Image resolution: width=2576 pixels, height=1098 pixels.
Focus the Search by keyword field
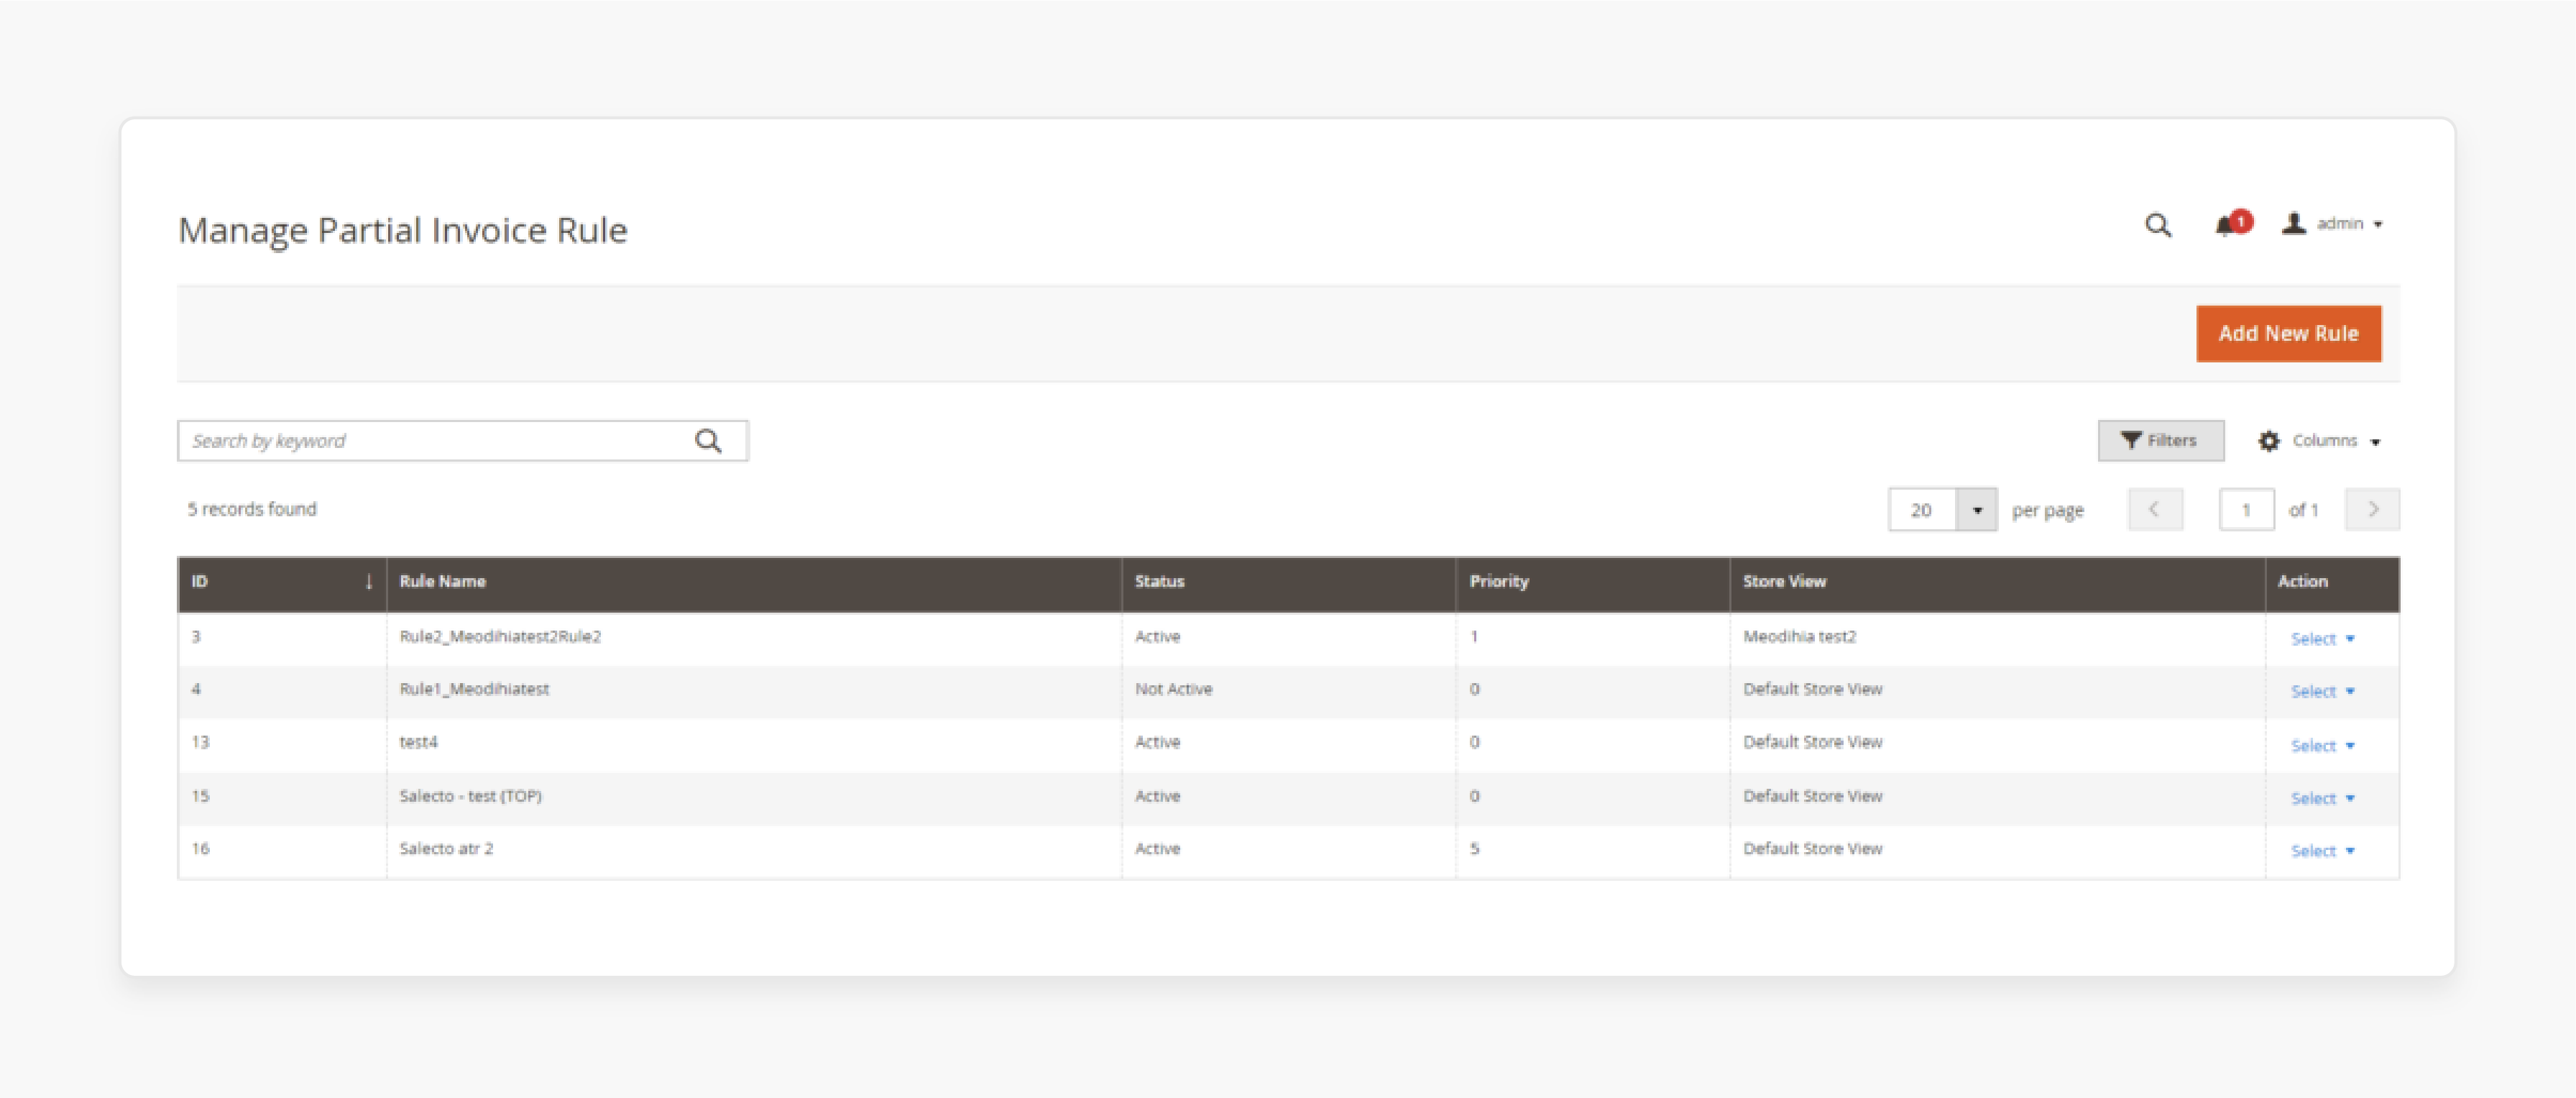click(x=462, y=441)
